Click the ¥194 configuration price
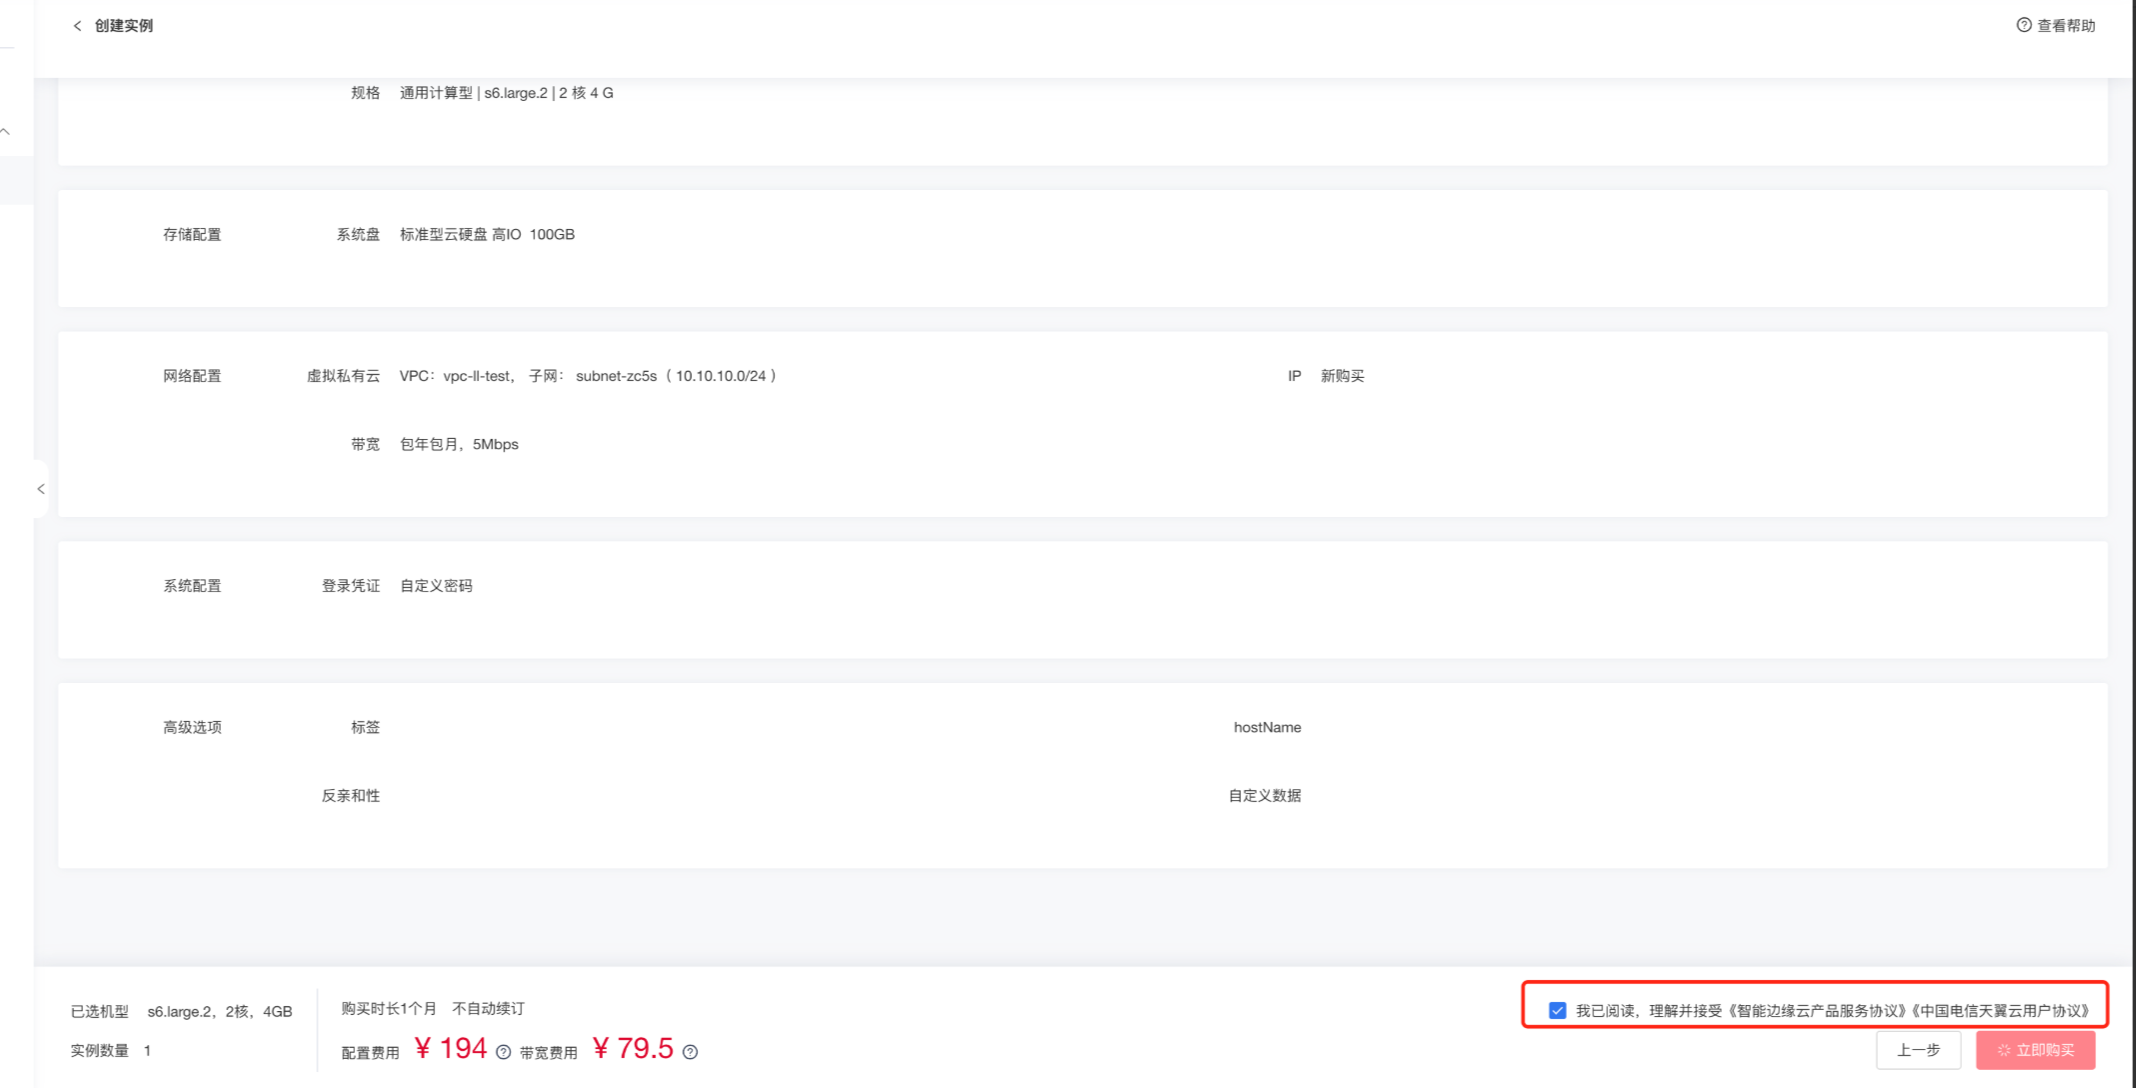Viewport: 2136px width, 1088px height. 451,1048
